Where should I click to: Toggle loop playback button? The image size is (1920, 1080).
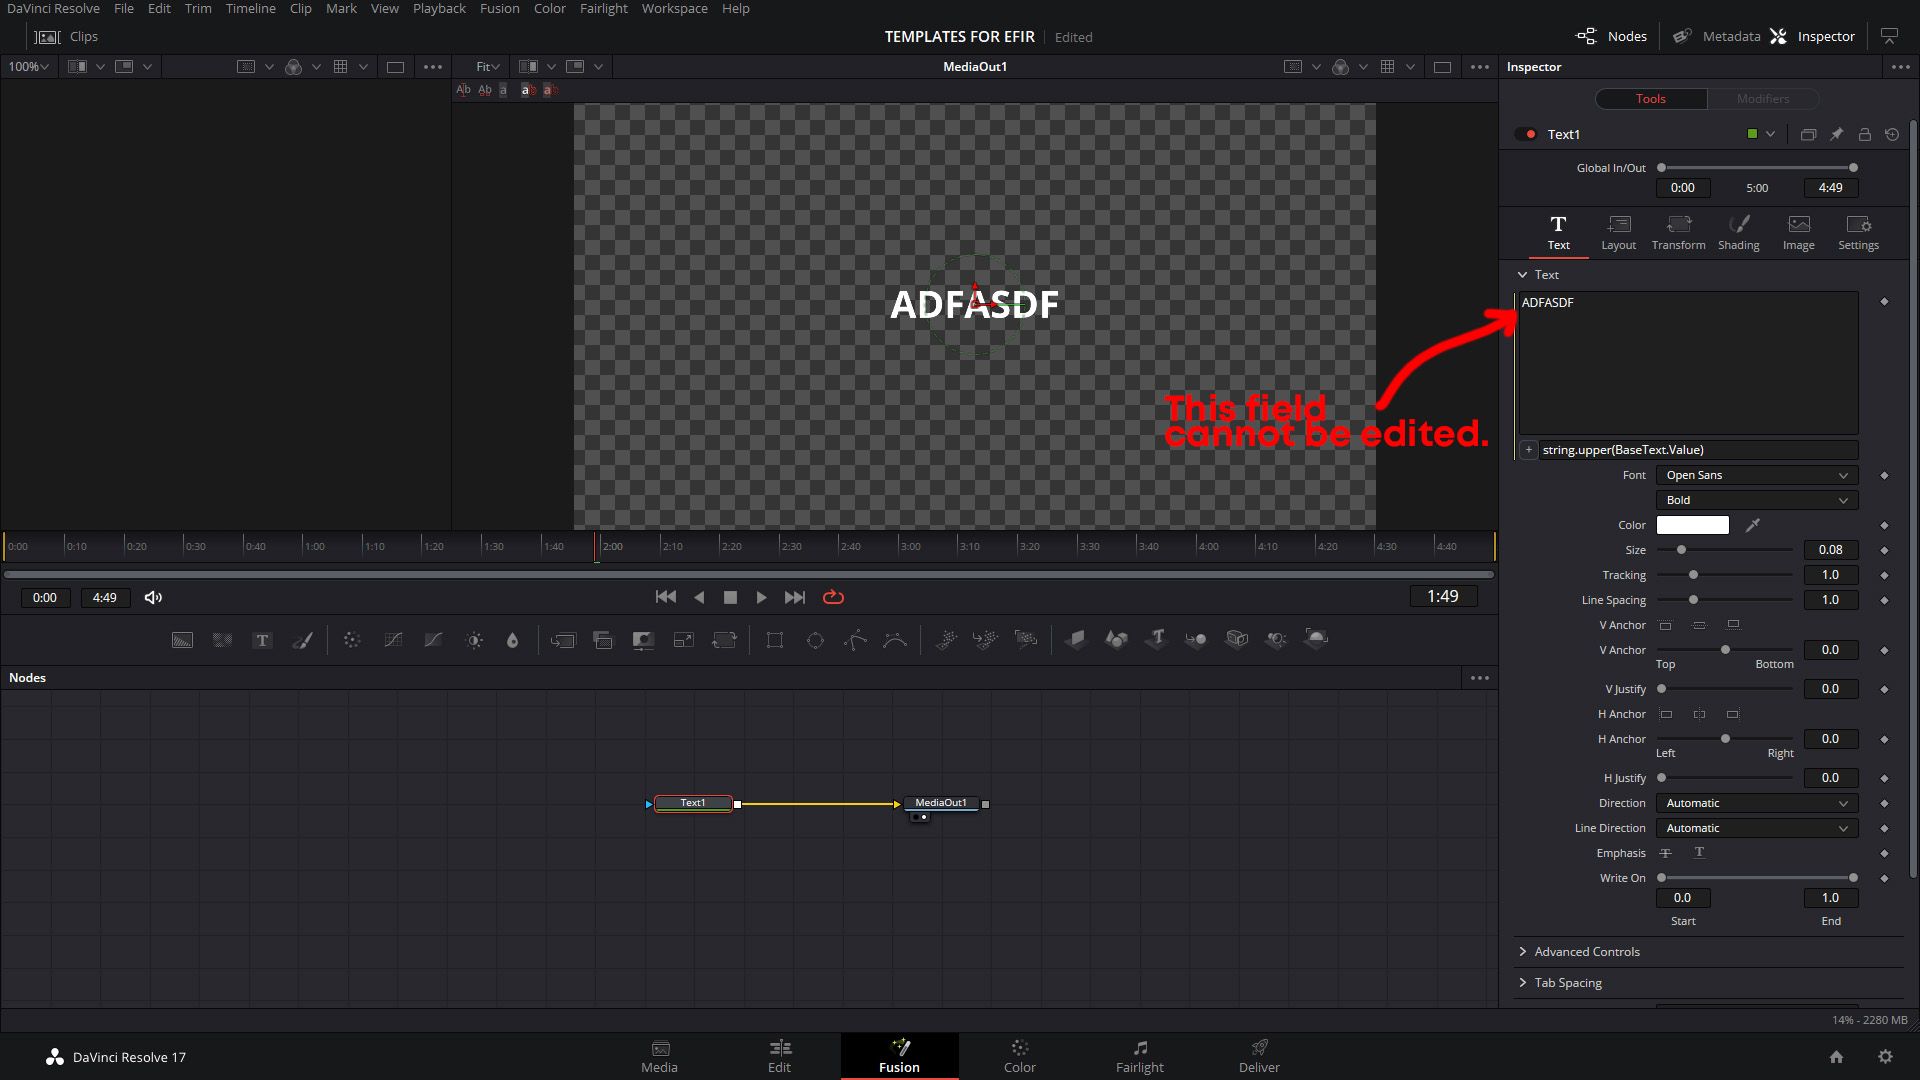pyautogui.click(x=833, y=598)
